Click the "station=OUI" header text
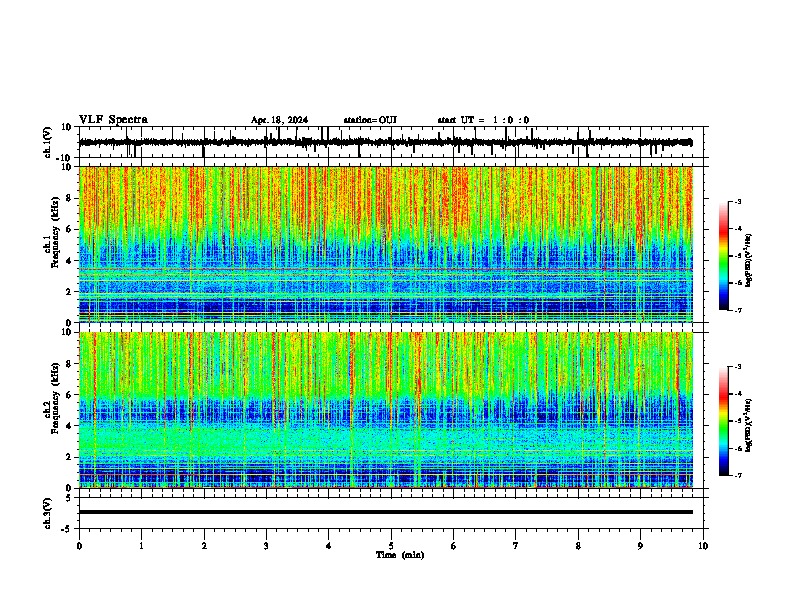Screen dimensions: 792x612 [370, 120]
